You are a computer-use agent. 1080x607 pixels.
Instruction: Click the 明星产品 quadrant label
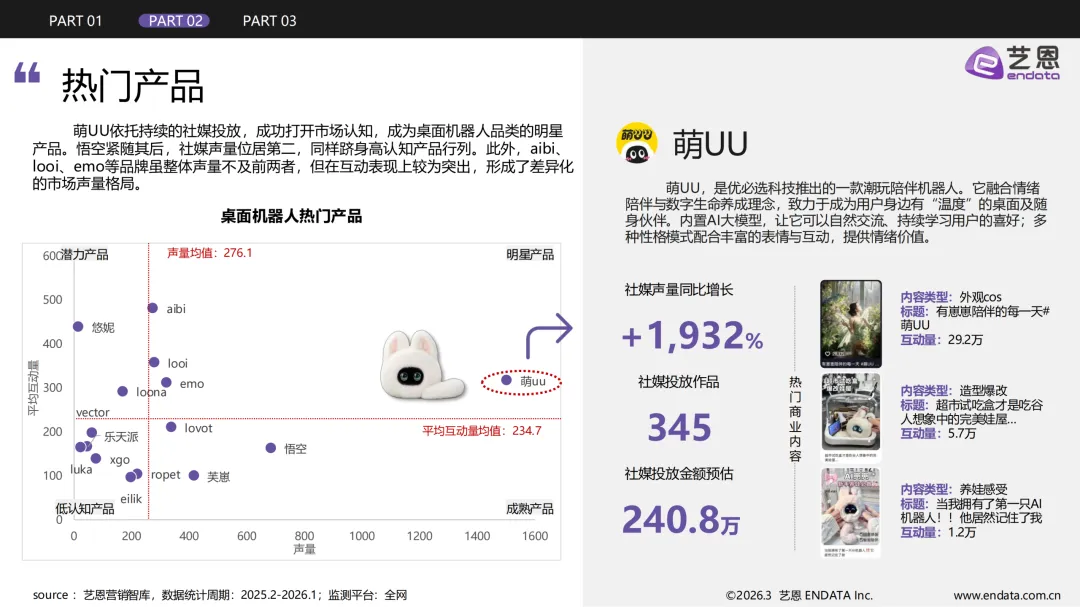pyautogui.click(x=530, y=255)
